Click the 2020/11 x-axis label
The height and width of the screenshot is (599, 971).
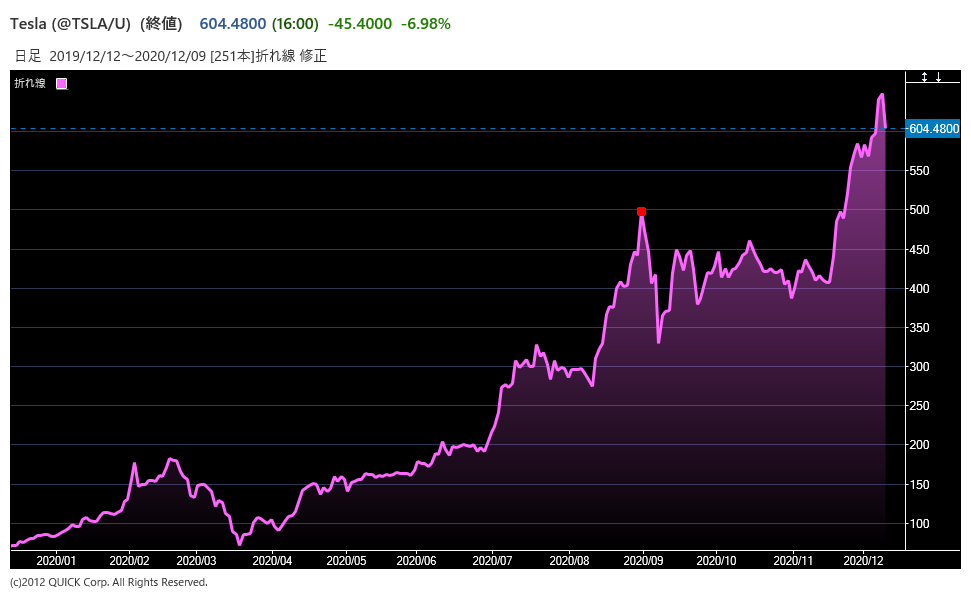coord(793,561)
